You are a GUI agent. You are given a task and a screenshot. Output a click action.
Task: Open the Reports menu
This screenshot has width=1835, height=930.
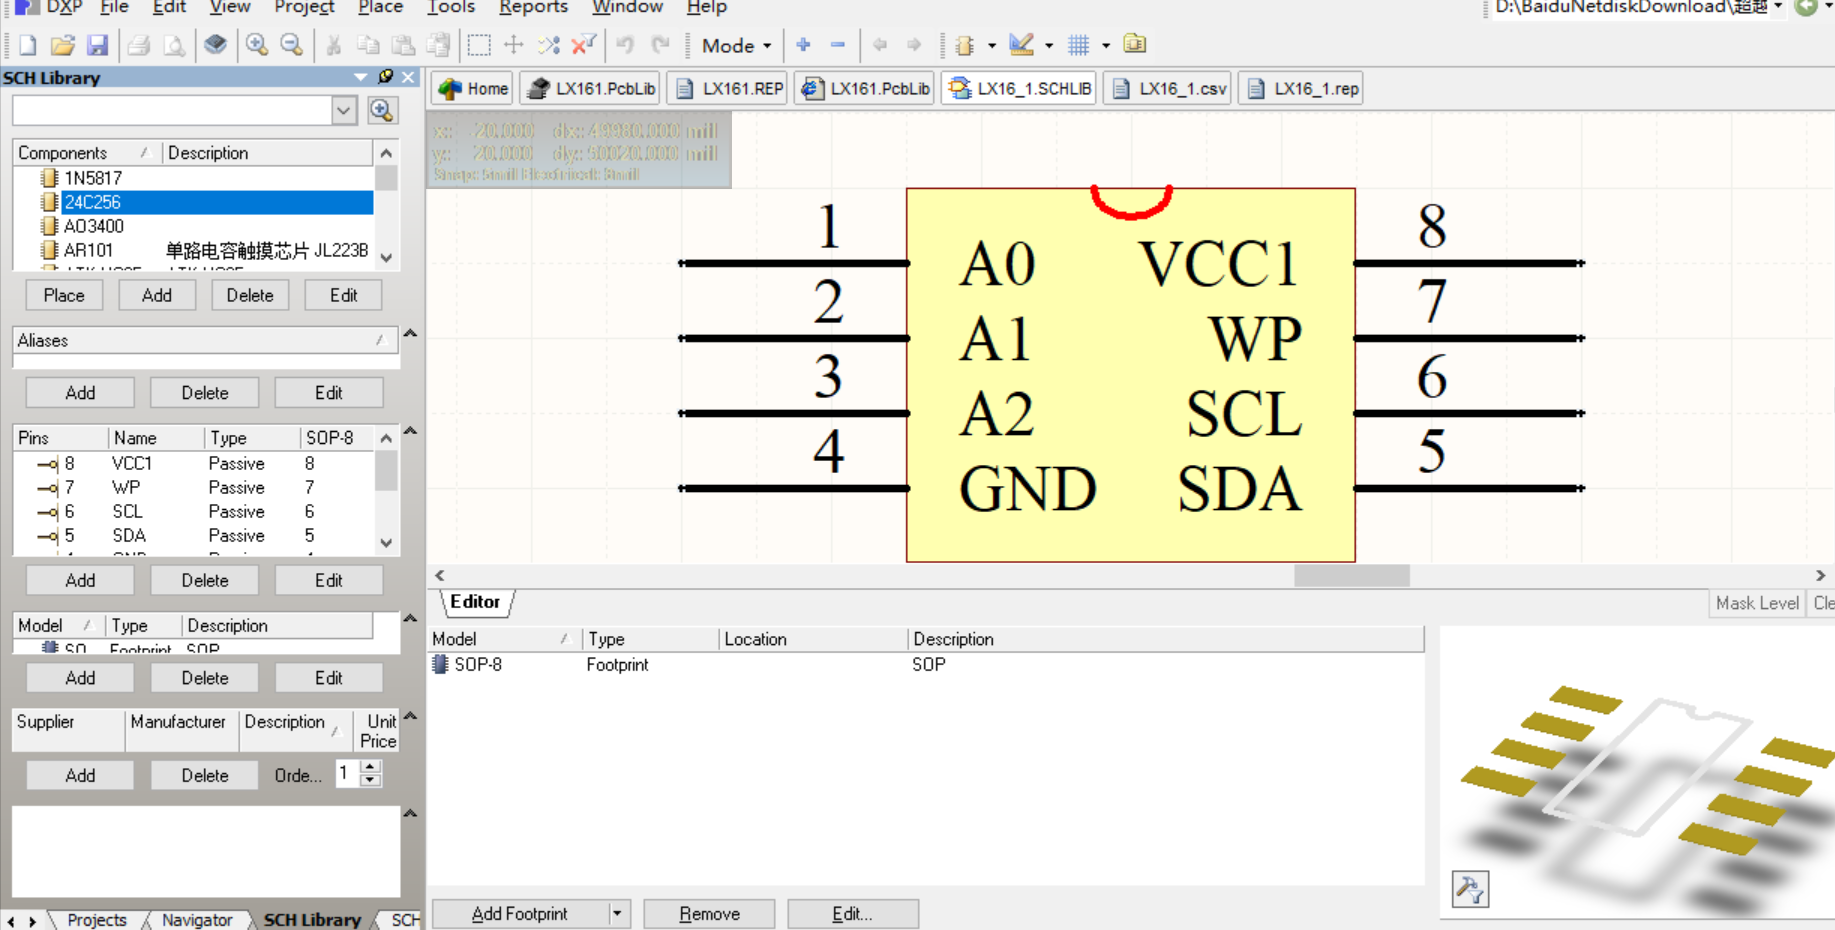pos(533,7)
